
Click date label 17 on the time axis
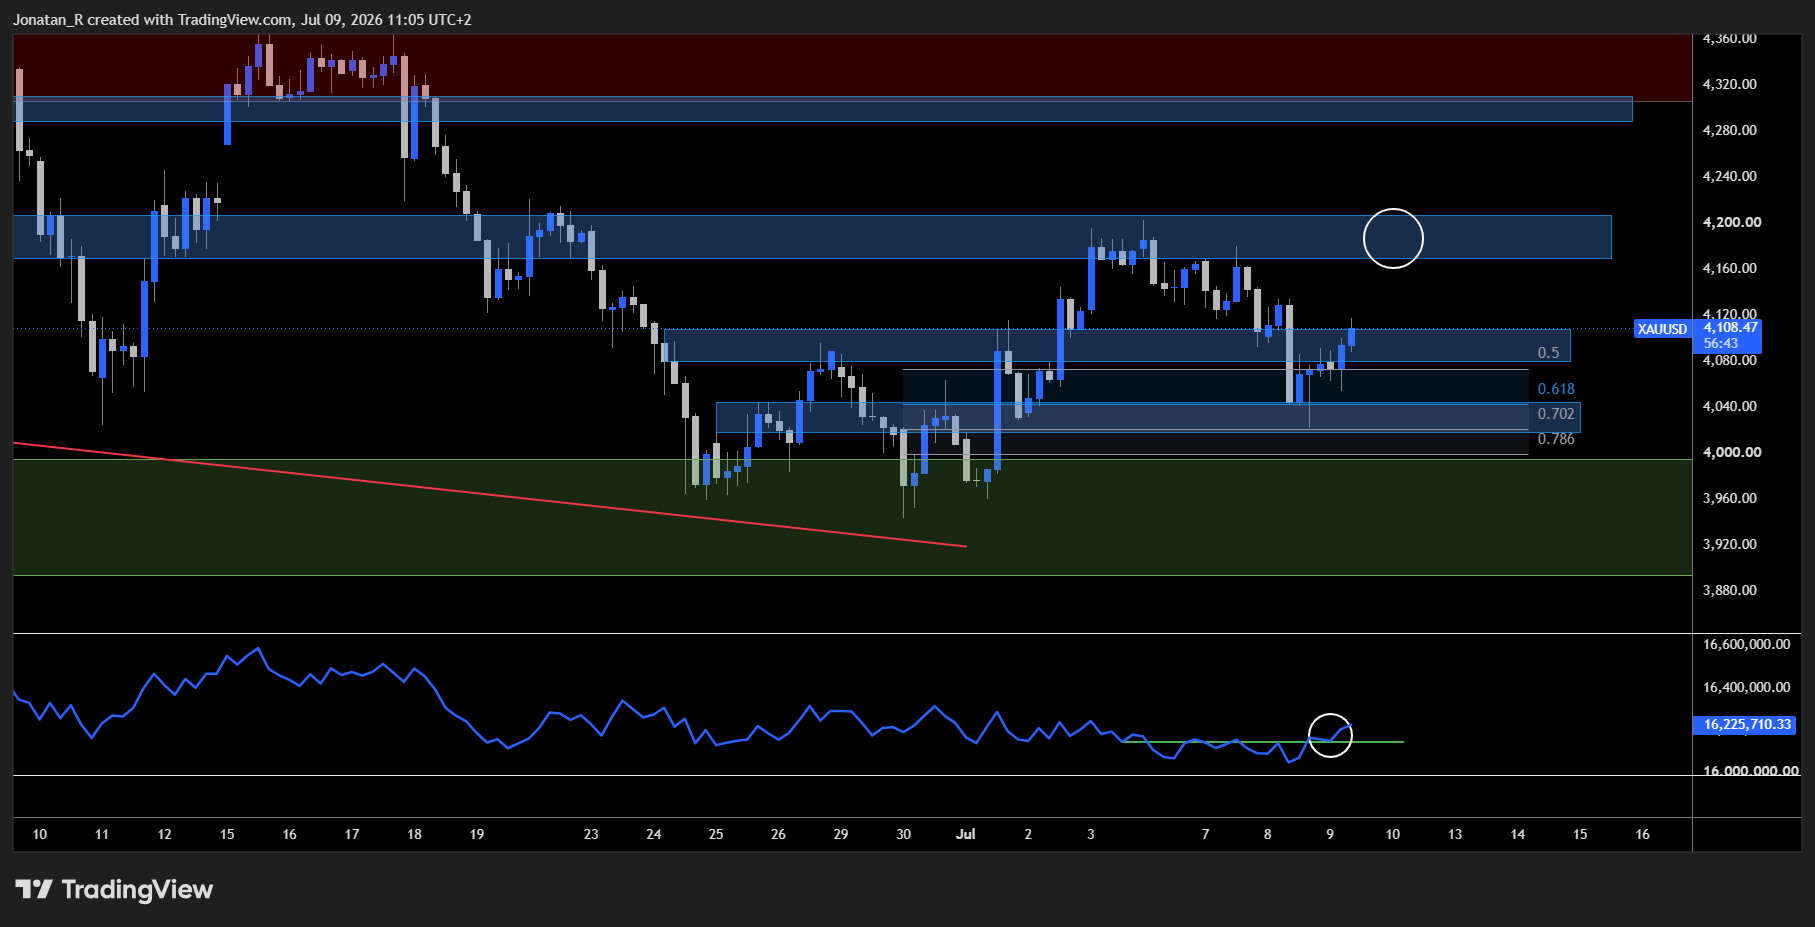352,834
